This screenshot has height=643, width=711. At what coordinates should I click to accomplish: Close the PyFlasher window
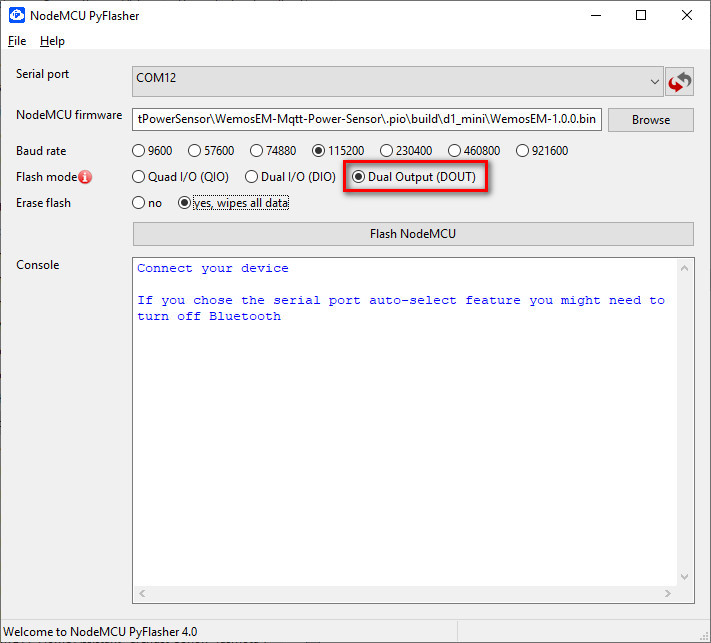tap(687, 15)
